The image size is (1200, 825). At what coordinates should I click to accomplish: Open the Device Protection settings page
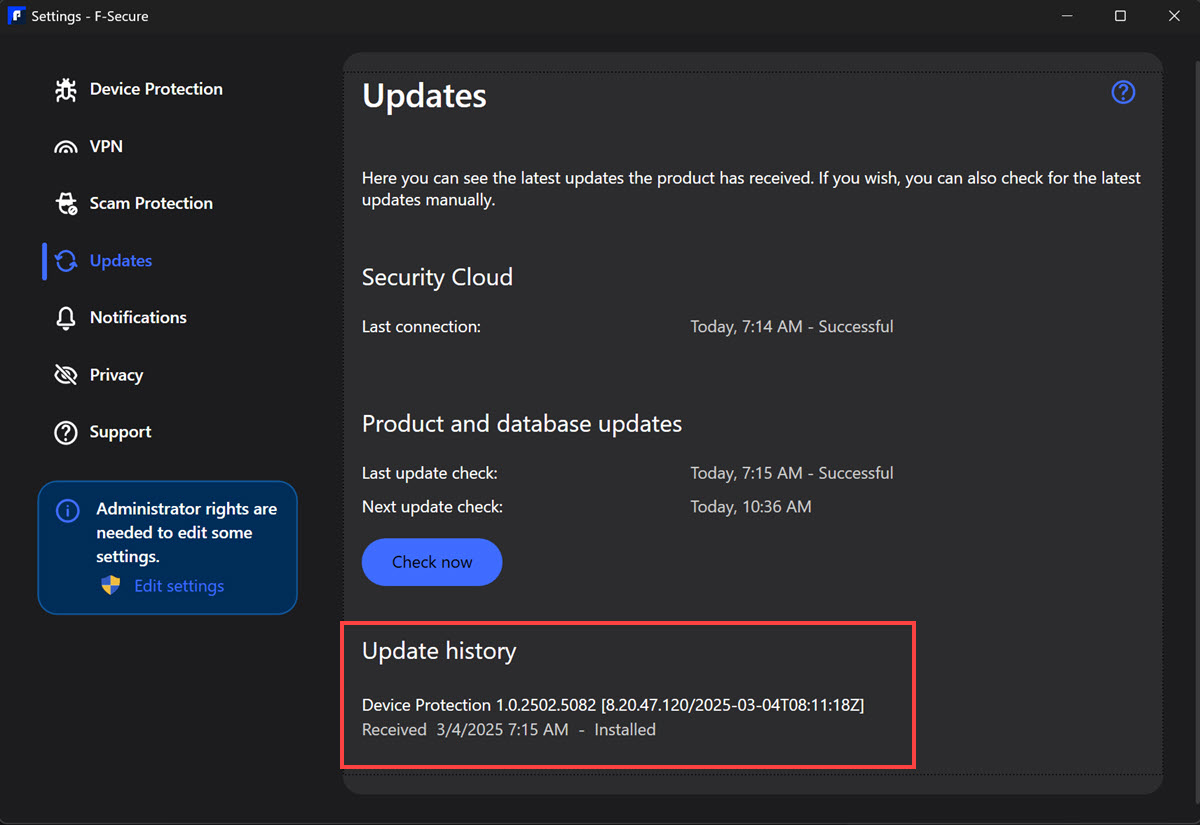(156, 89)
